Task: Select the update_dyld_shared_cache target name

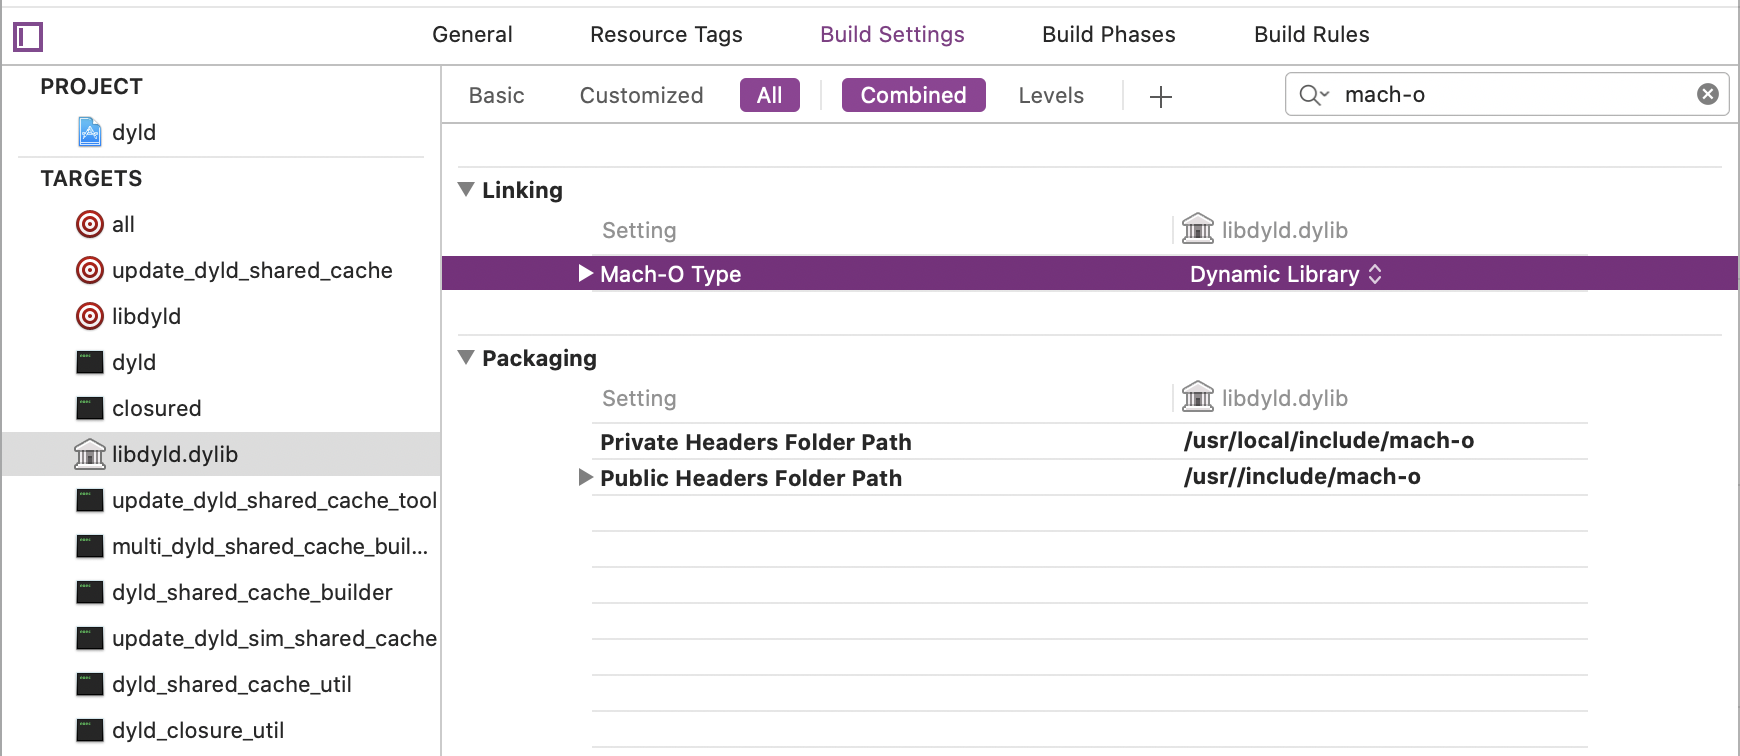Action: tap(252, 270)
